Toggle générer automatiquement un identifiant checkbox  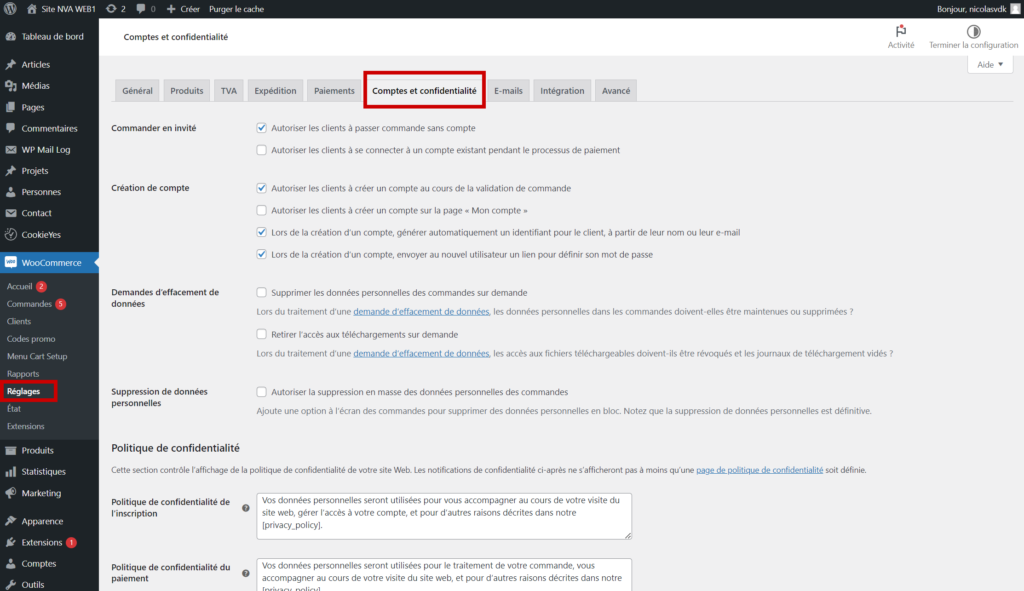coord(261,232)
